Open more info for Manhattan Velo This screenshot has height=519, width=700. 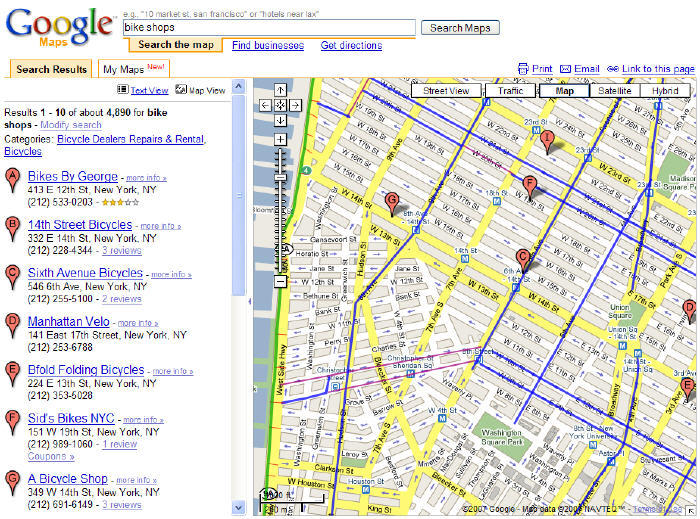[x=138, y=323]
